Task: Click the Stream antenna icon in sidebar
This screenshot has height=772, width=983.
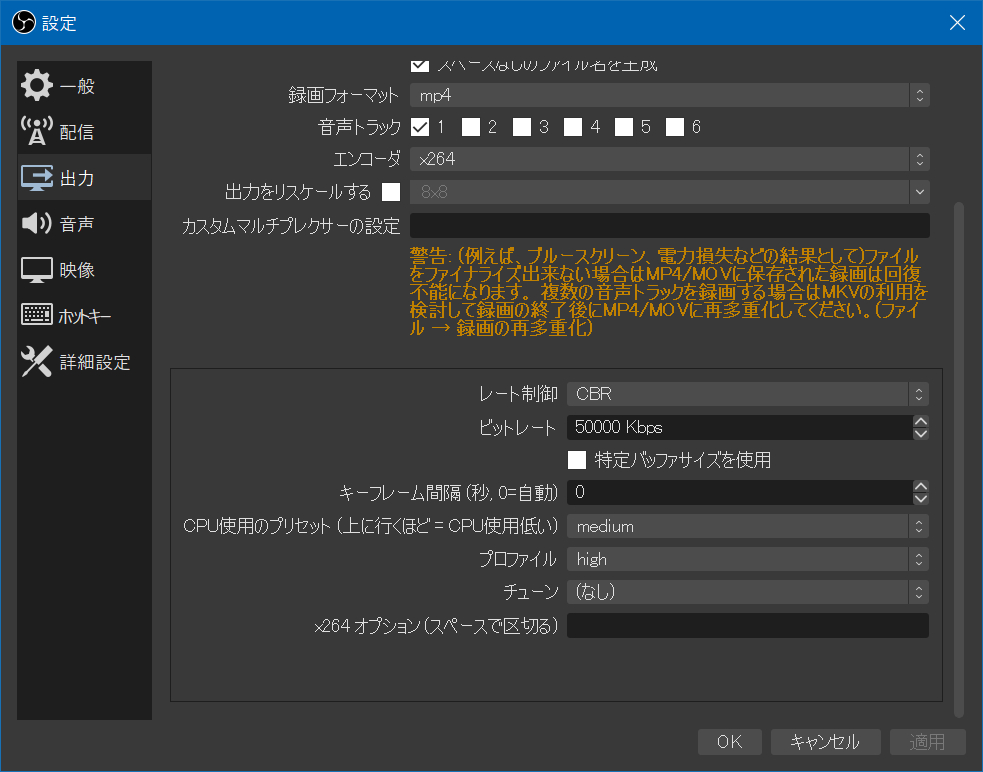Action: (36, 131)
